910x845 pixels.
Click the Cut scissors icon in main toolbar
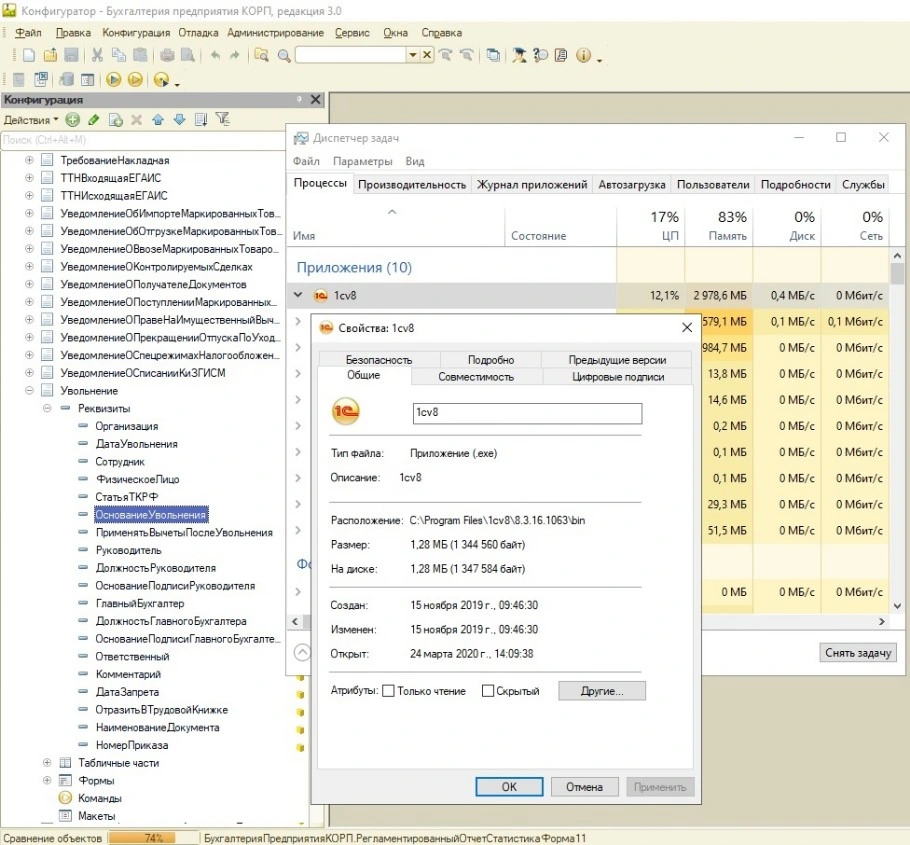[98, 56]
